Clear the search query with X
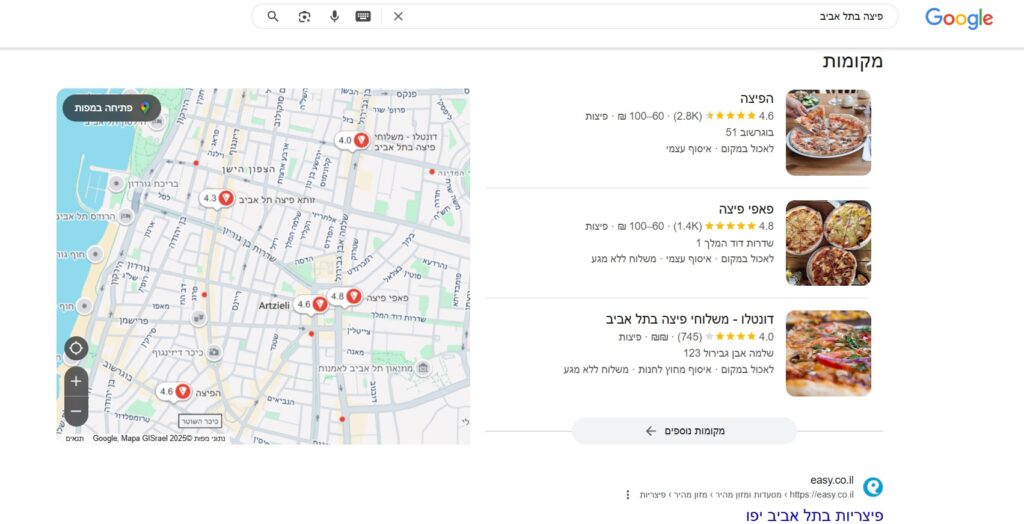1024x524 pixels. coord(398,17)
